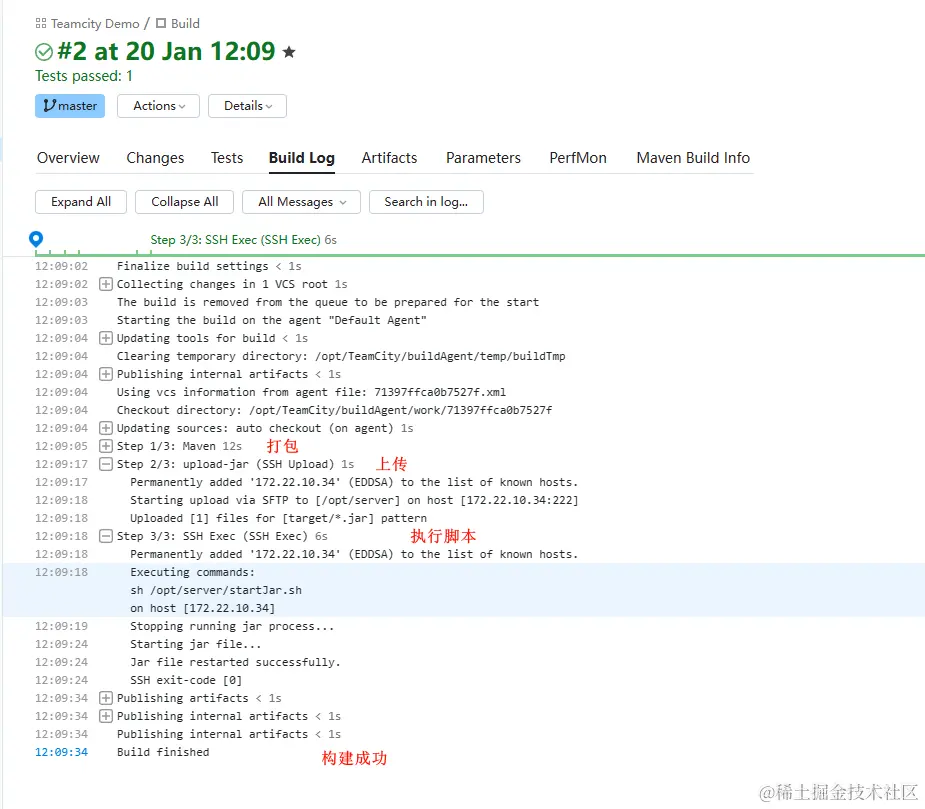Click the Build configuration square icon
925x809 pixels.
[160, 24]
